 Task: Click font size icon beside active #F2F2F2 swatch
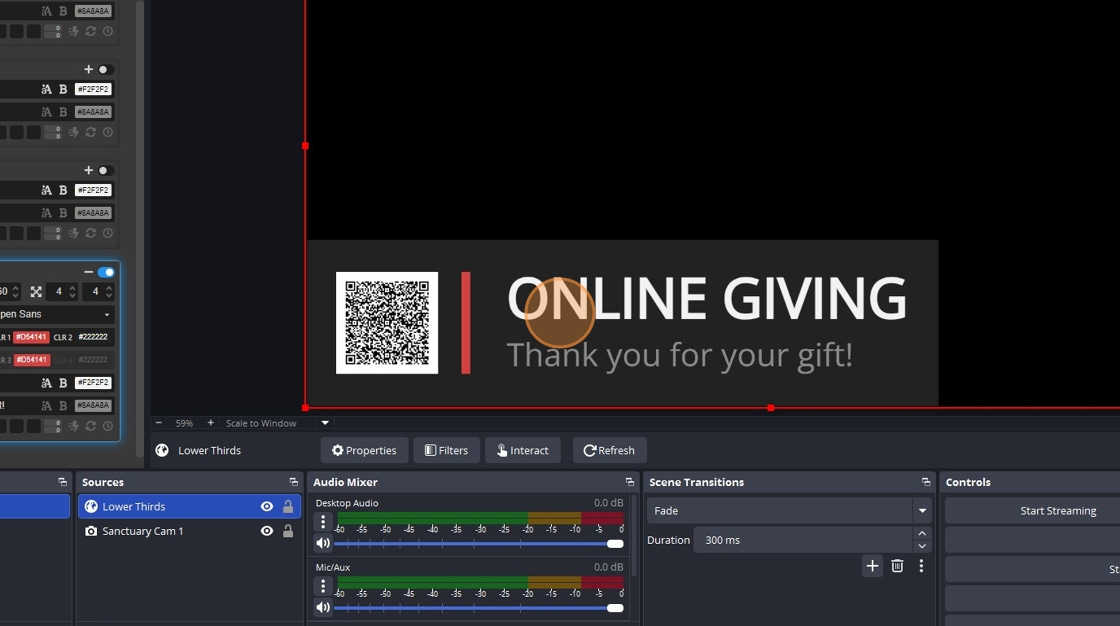click(46, 383)
